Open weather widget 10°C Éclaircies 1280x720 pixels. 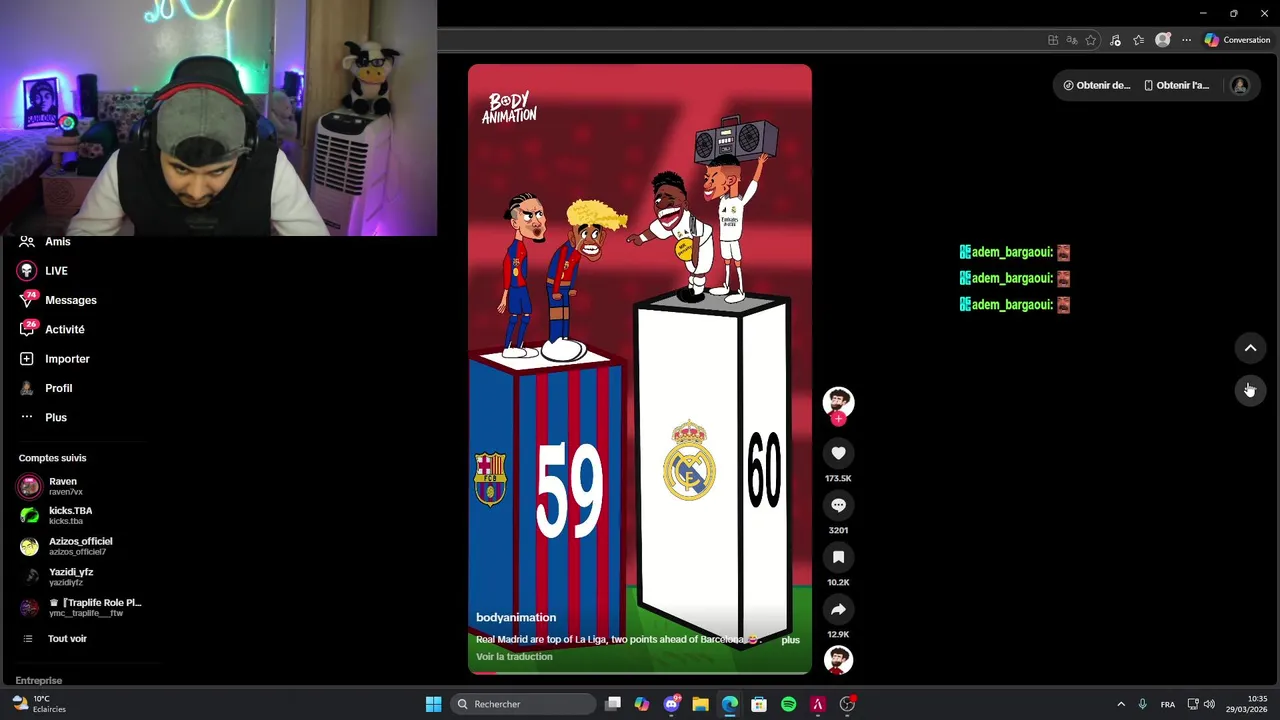[39, 704]
